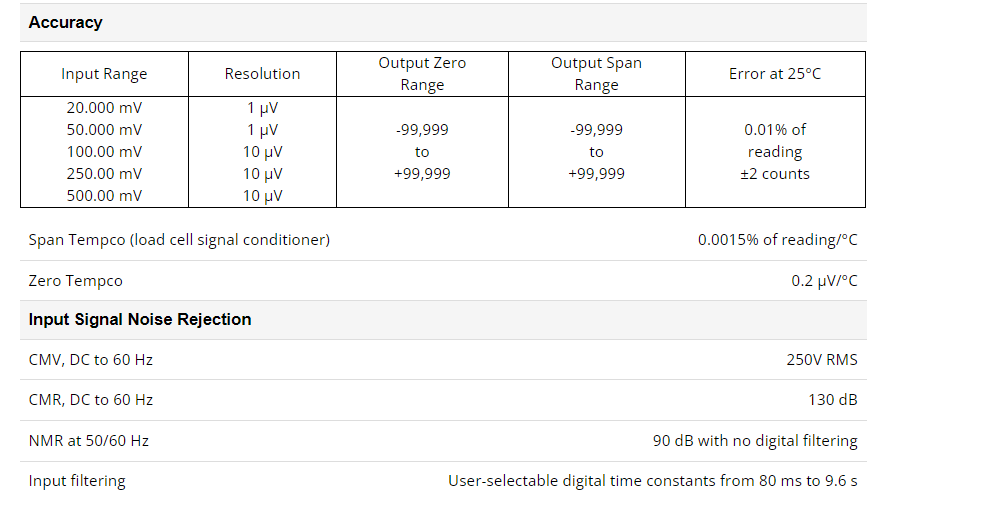Screen dimensions: 992x527
Task: Click the 0.01% of reading error cell
Action: tap(775, 152)
